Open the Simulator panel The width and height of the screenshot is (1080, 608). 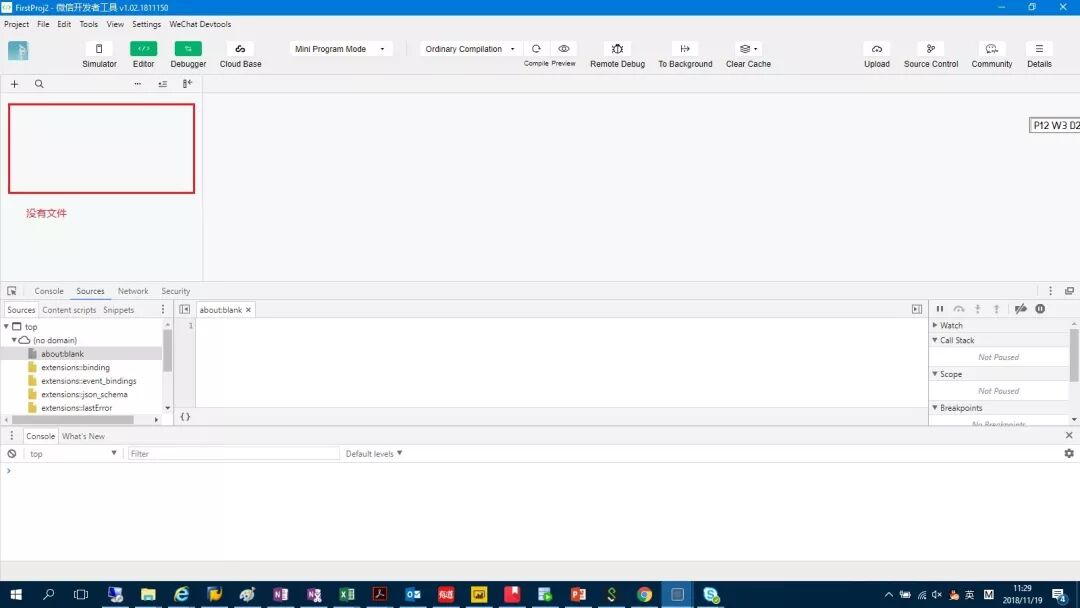point(98,49)
